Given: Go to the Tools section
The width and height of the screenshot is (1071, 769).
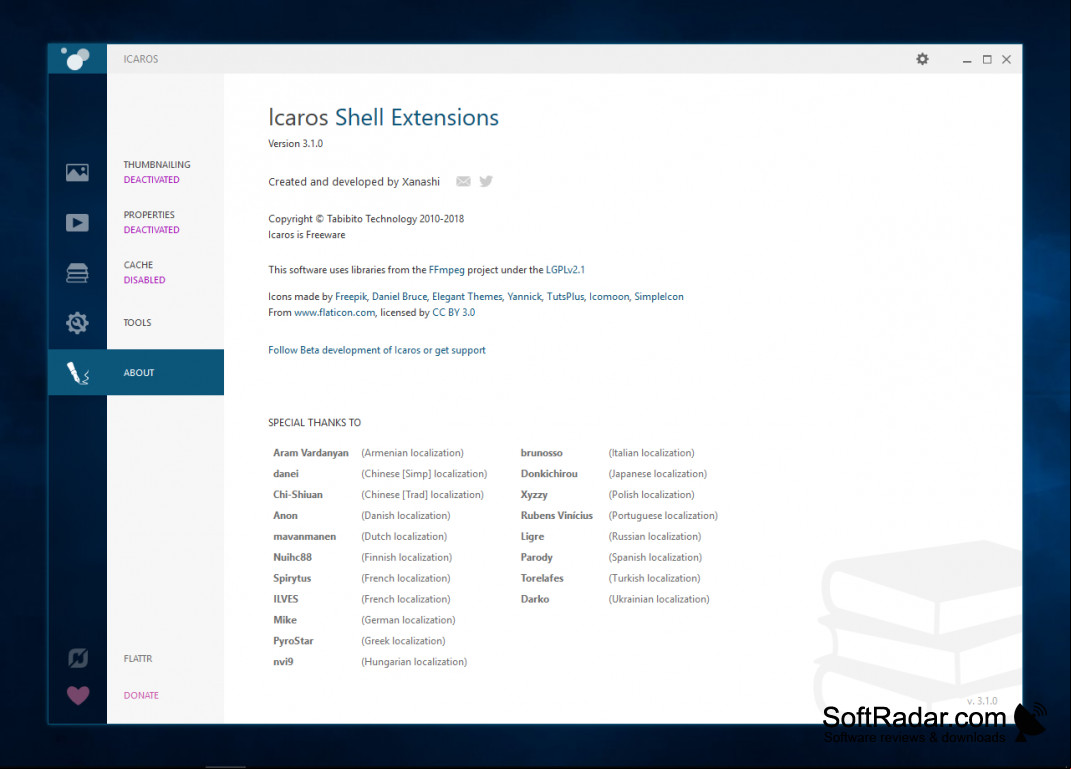Looking at the screenshot, I should pos(137,322).
